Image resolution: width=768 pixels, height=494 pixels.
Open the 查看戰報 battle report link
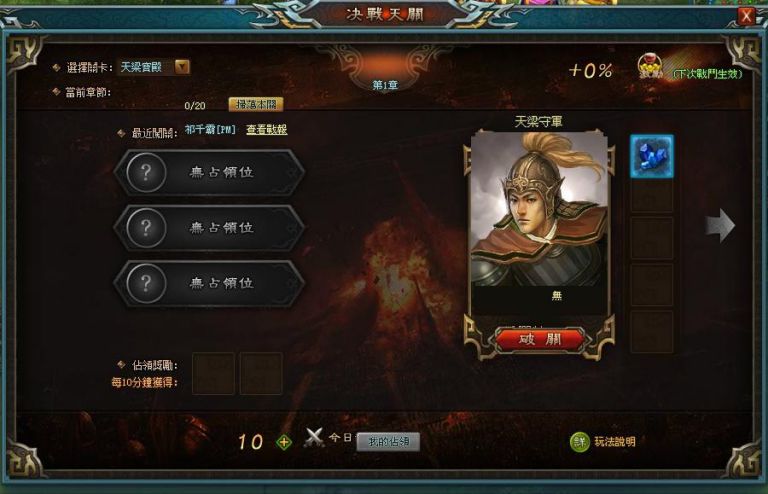(x=266, y=130)
